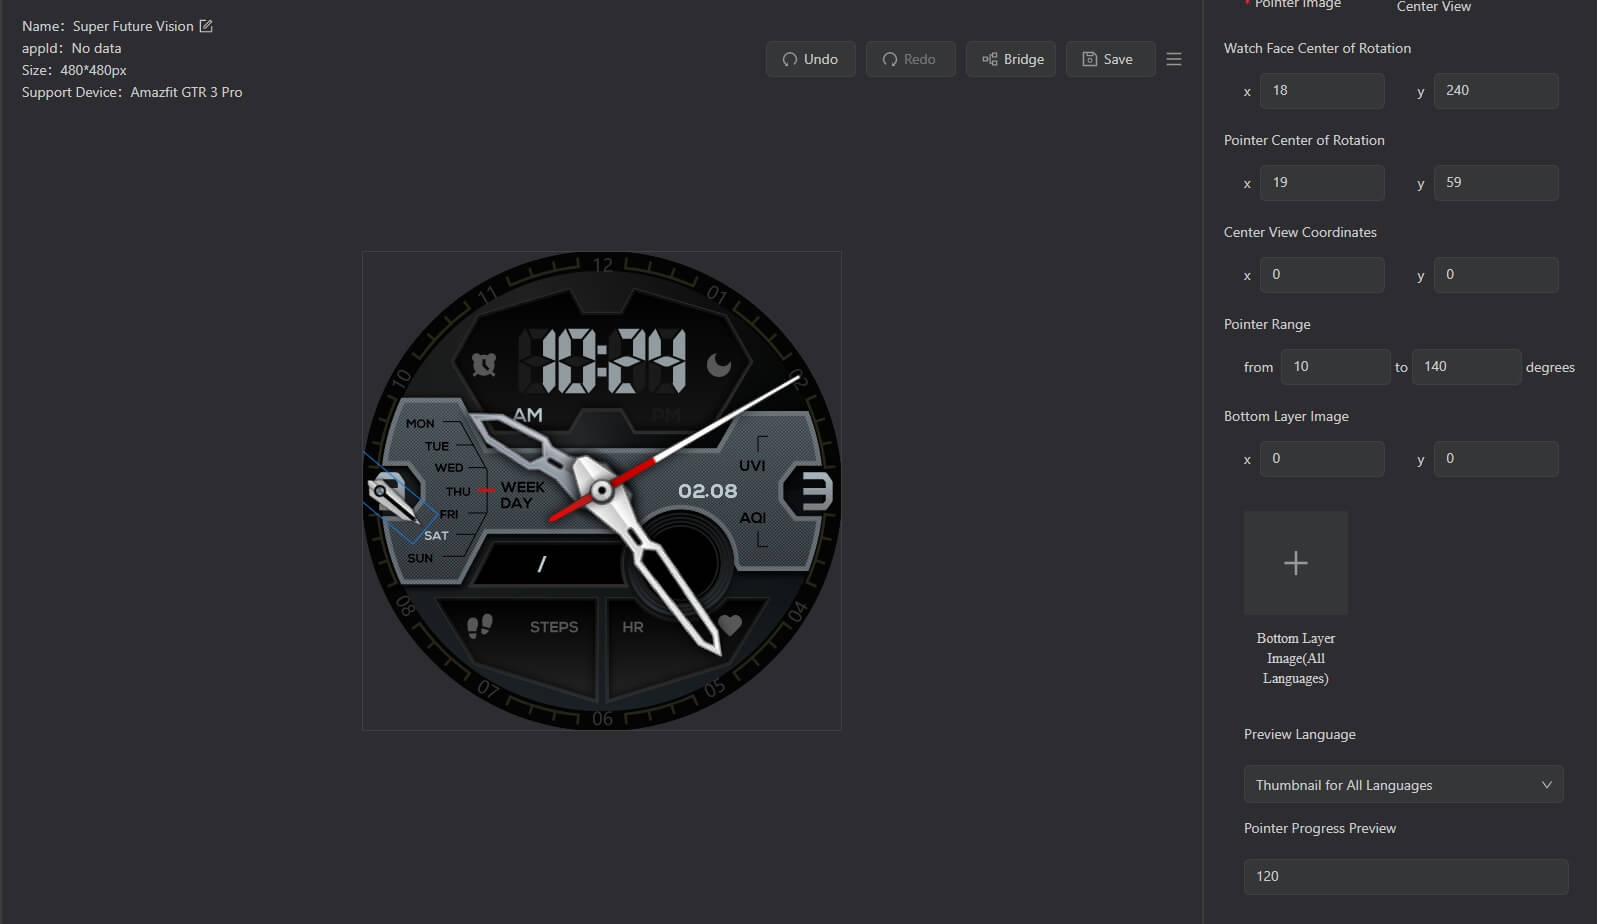Screen dimensions: 1597x924
Task: Select the weekday pointer on watch face
Action: 393,499
